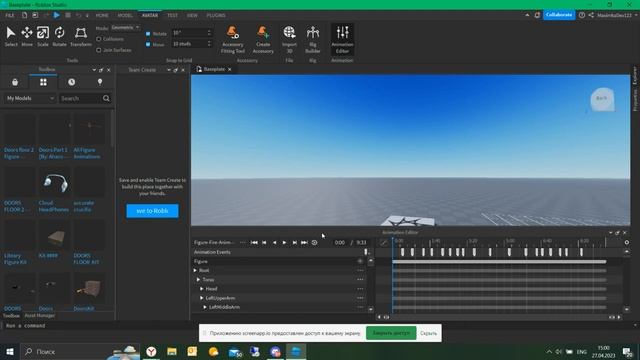Viewport: 640px width, 360px height.
Task: Toggle the Move snap checkbox
Action: [x=148, y=44]
